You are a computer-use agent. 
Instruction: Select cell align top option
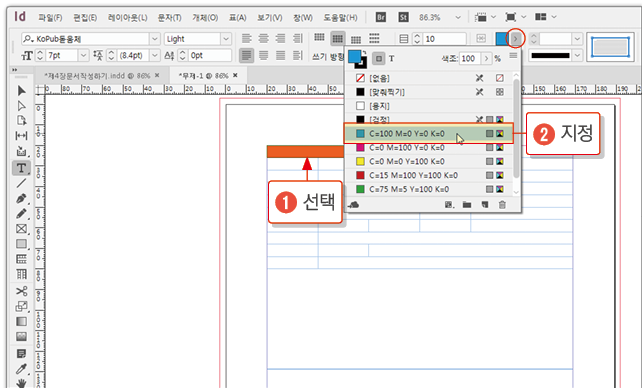(319, 38)
